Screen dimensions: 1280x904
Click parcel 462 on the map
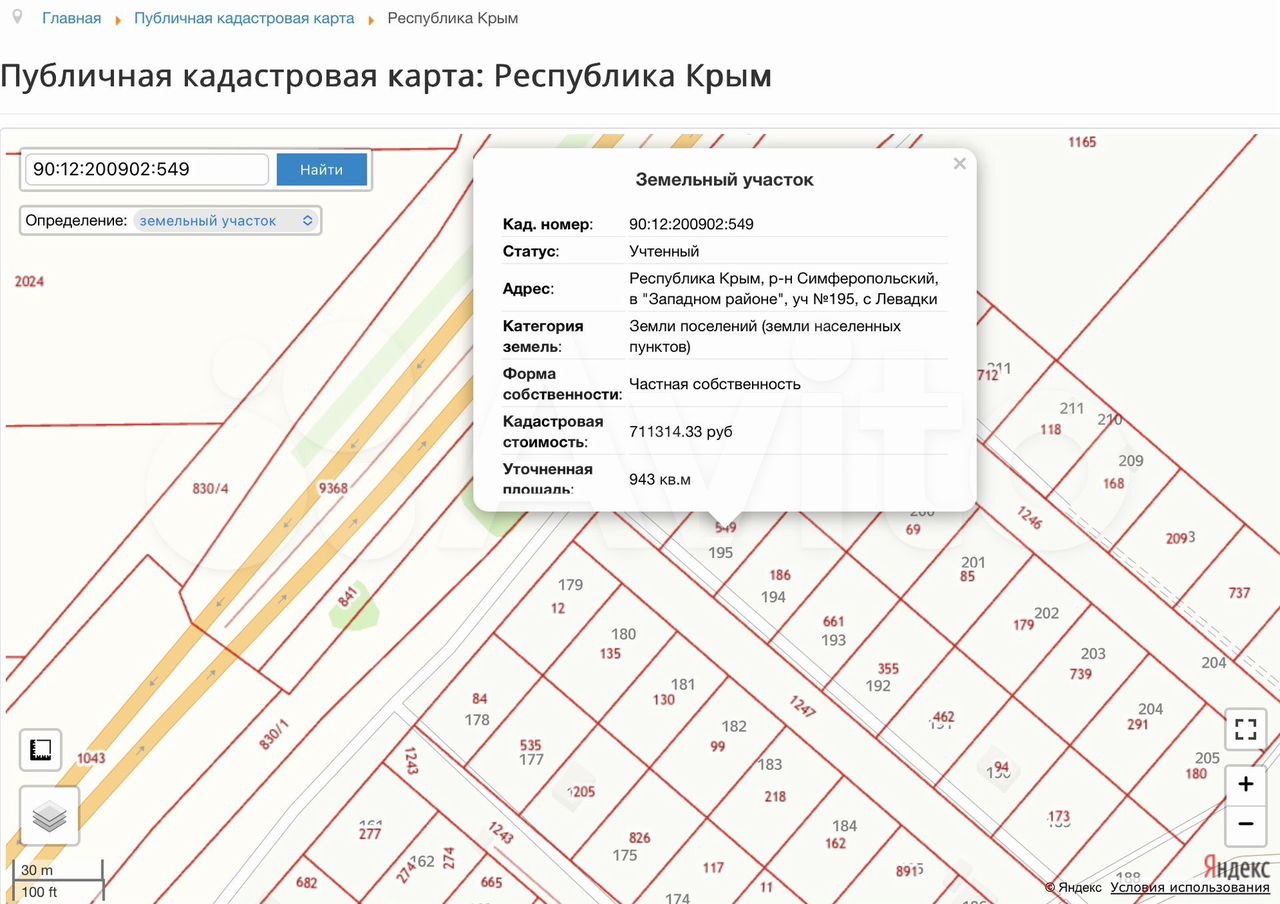pyautogui.click(x=943, y=717)
